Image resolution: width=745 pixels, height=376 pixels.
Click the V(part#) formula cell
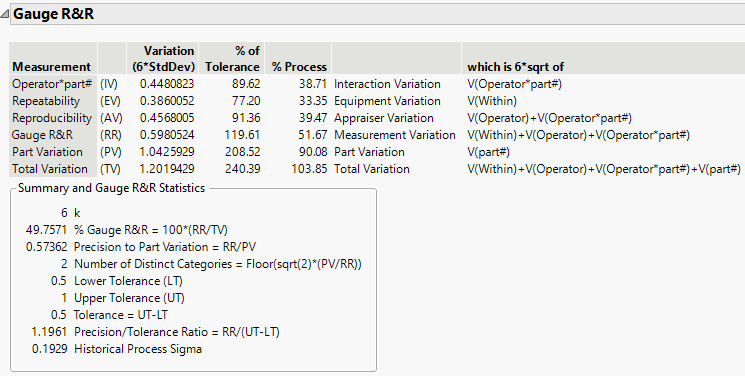point(488,152)
